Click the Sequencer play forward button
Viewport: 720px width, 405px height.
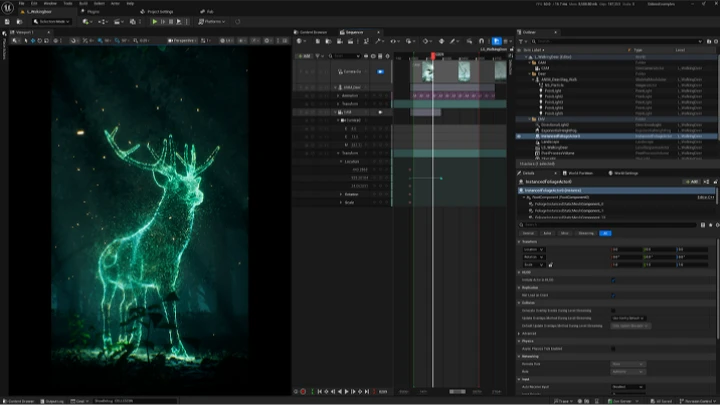pyautogui.click(x=347, y=392)
